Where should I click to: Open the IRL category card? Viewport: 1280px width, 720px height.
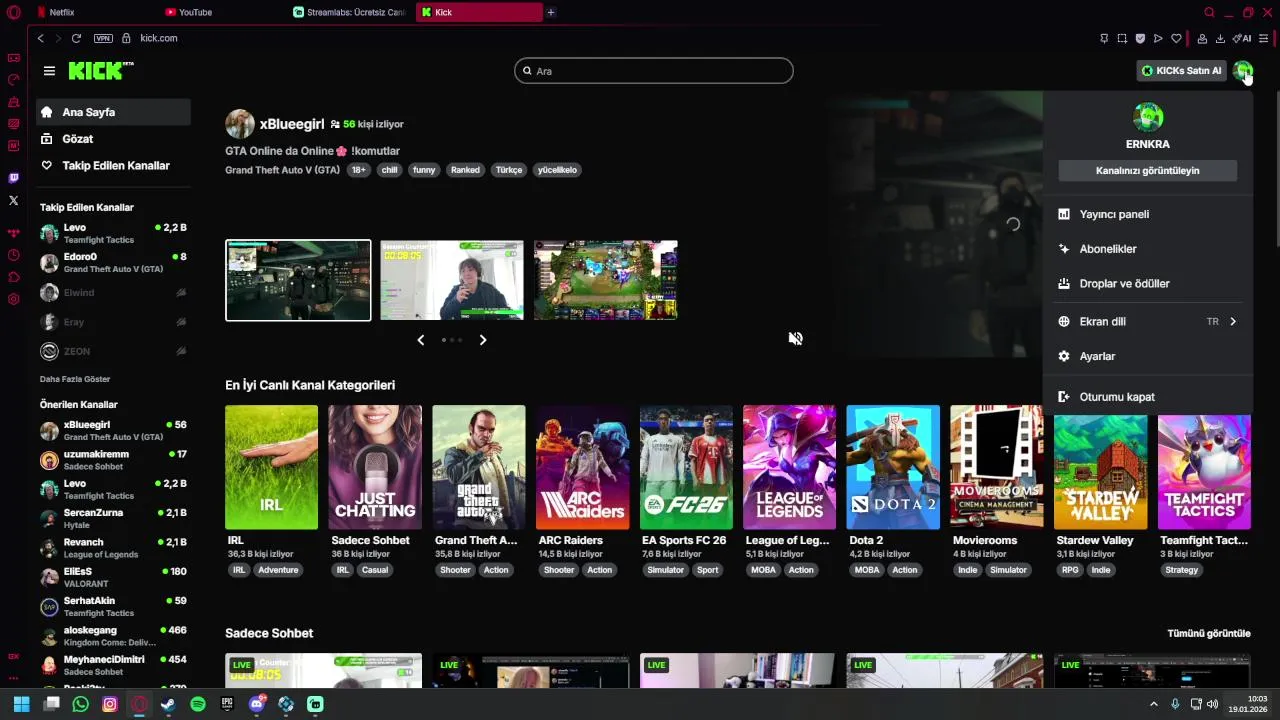tap(271, 467)
